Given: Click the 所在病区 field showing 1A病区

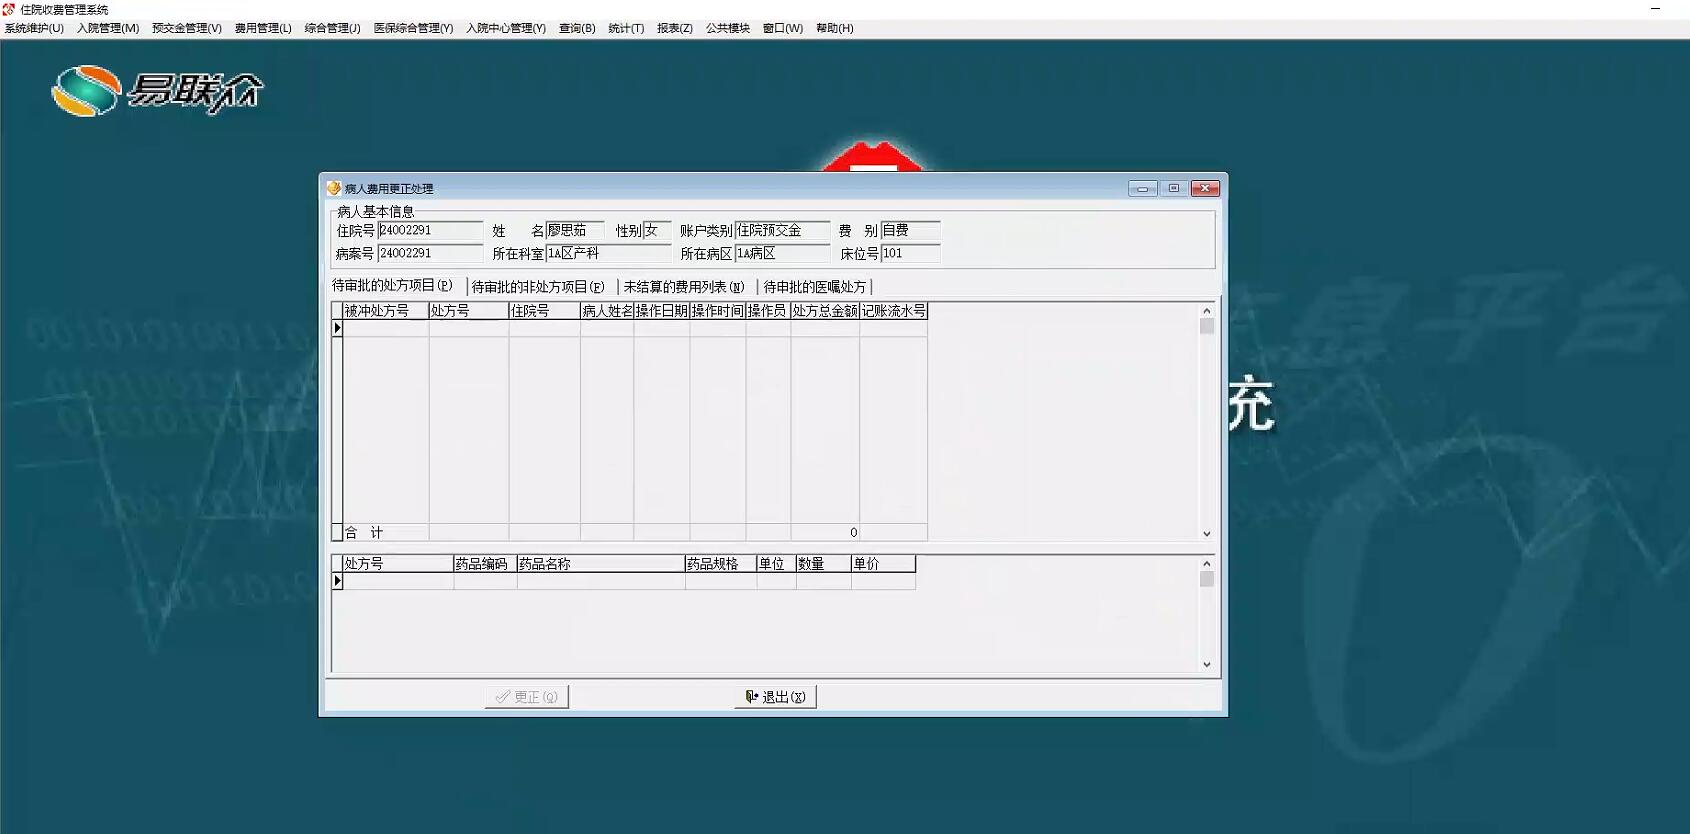Looking at the screenshot, I should 782,254.
